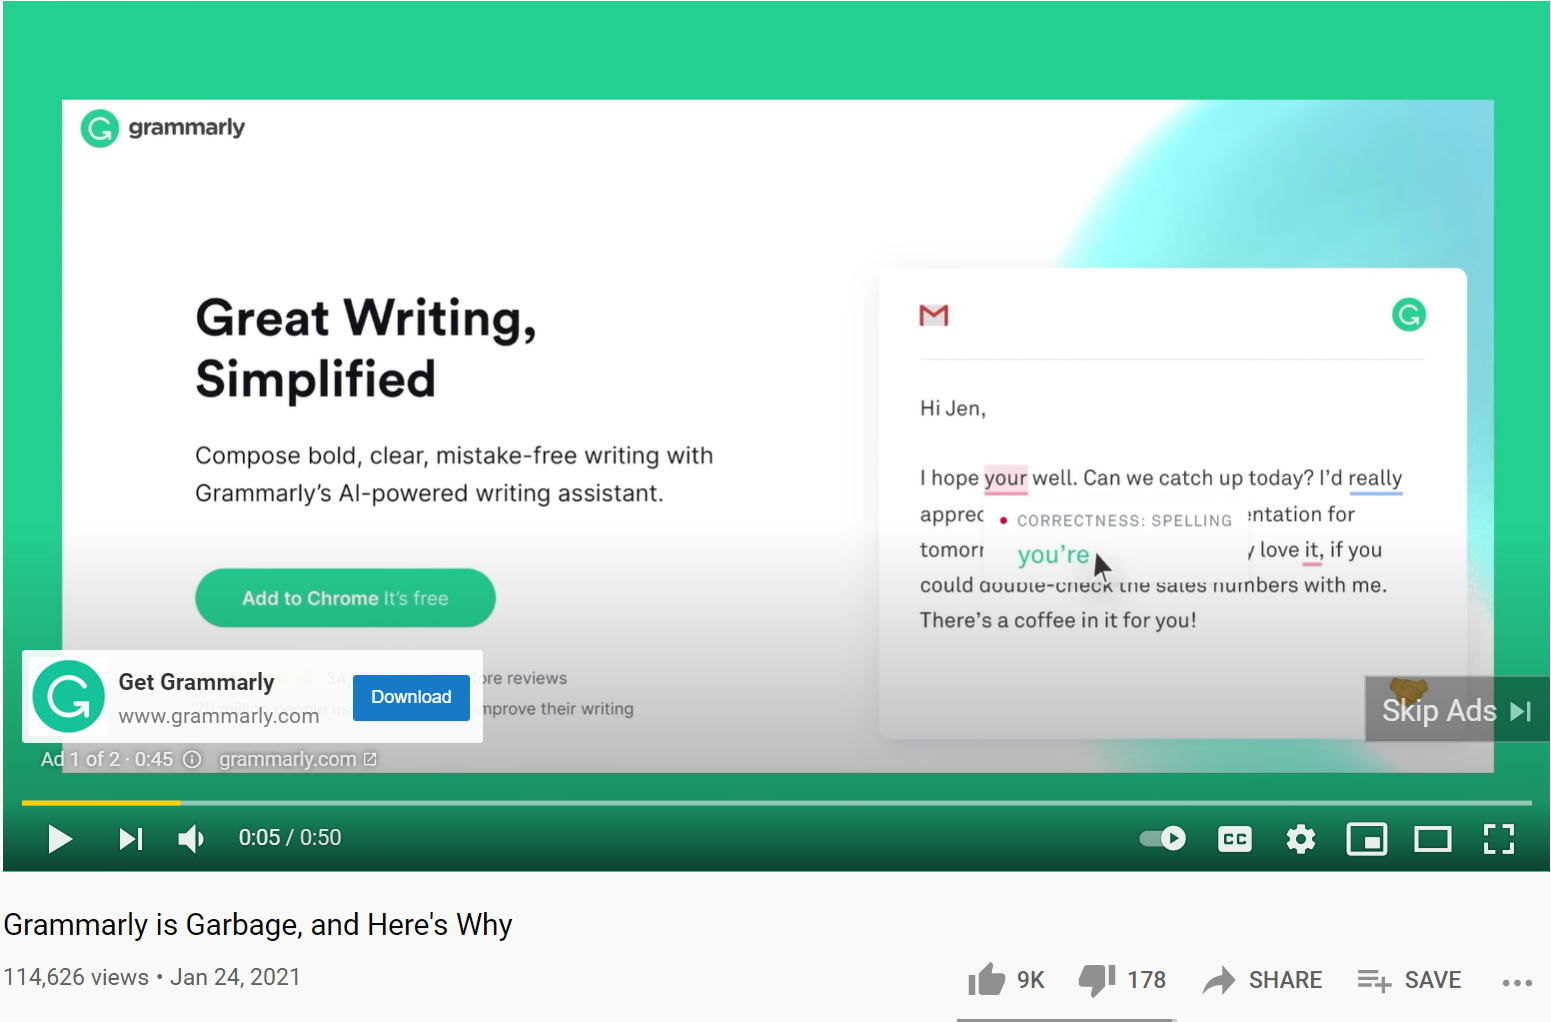Viewport: 1551px width, 1022px height.
Task: Click the video title 'Grammarly is Garbage, and Here's Why'
Action: [258, 925]
